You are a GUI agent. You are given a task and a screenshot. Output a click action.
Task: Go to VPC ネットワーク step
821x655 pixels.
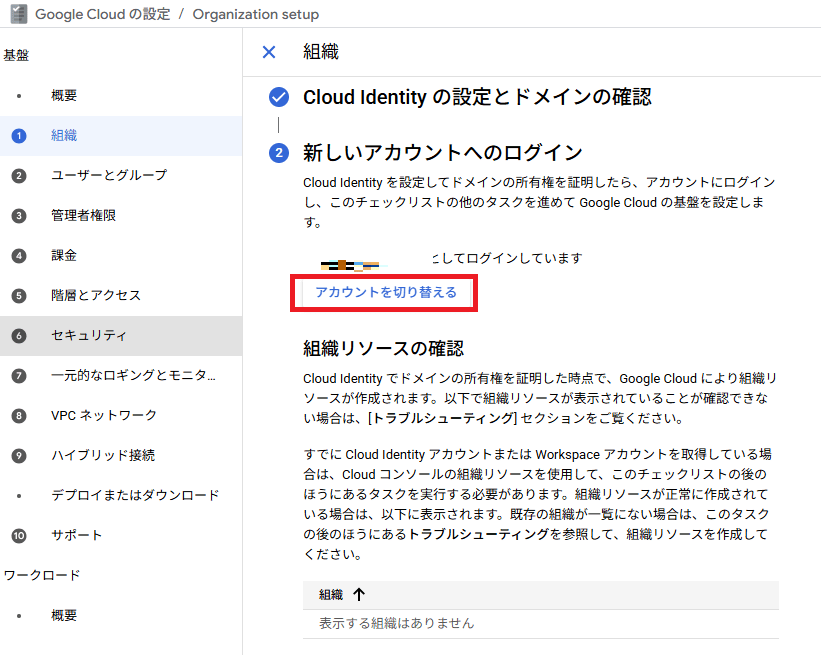click(x=121, y=416)
